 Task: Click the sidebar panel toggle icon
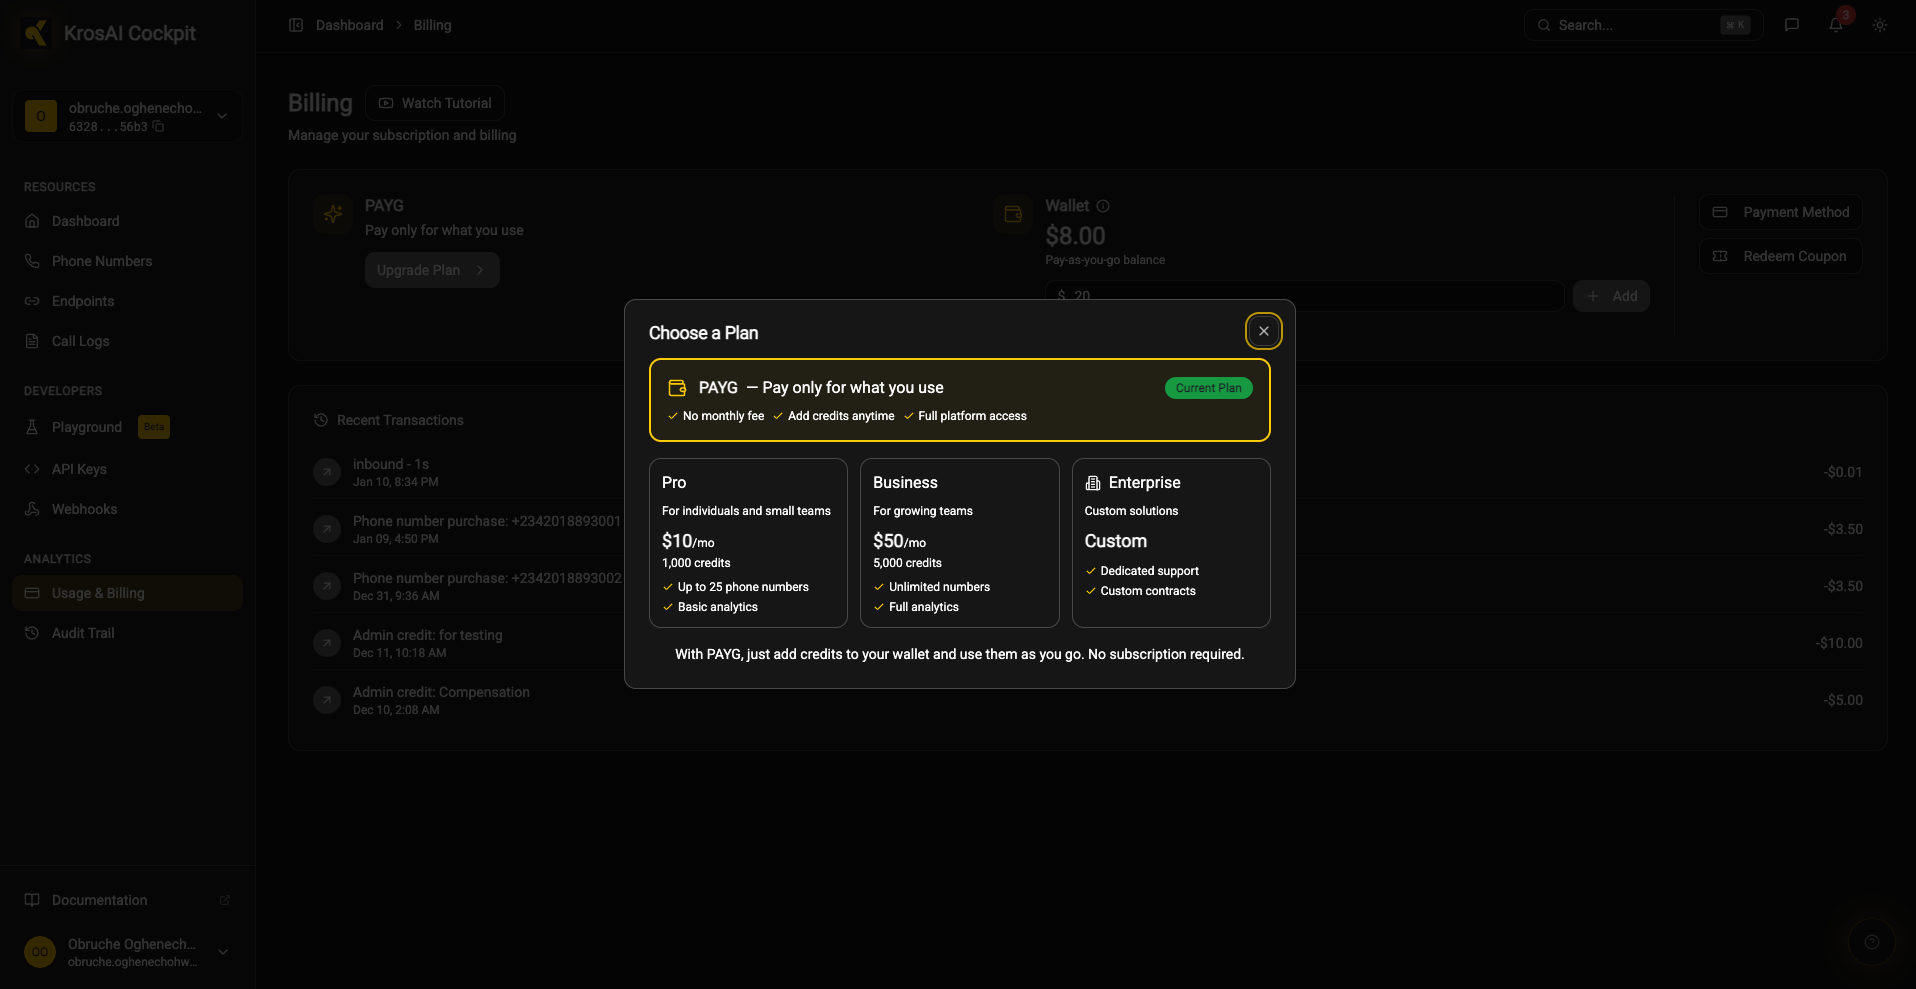296,25
